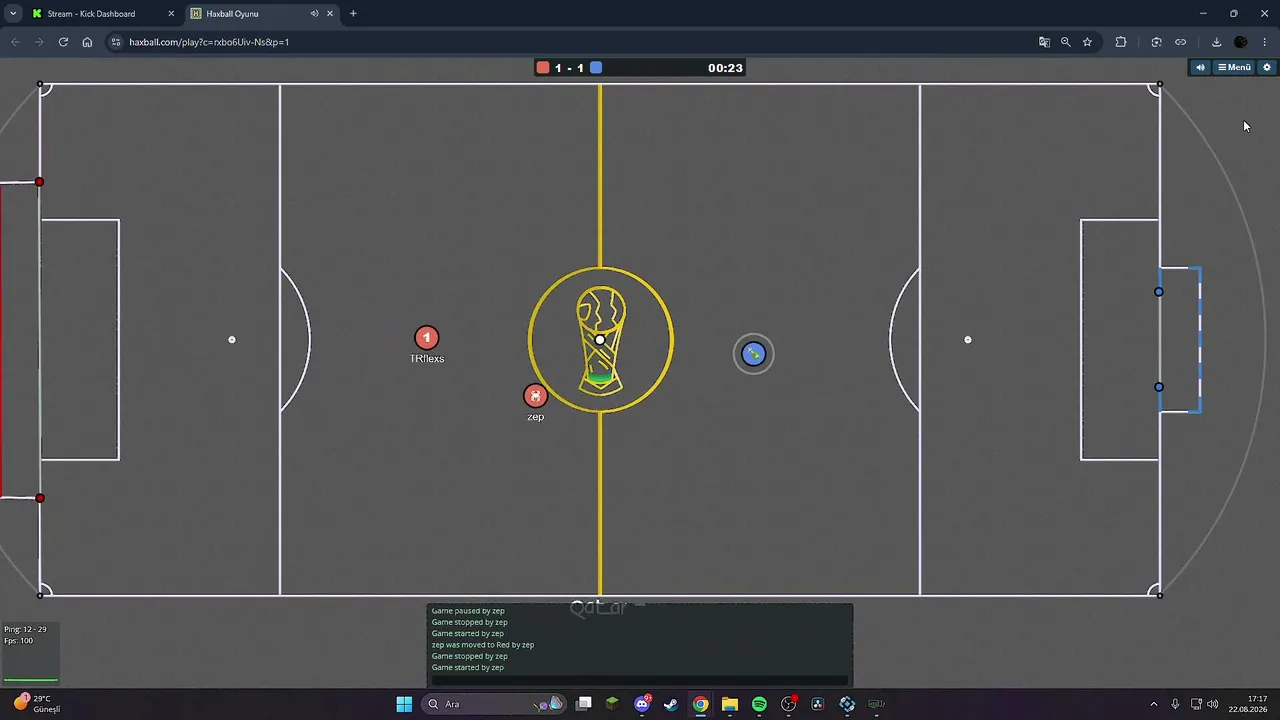This screenshot has width=1280, height=720.
Task: Close the Stream - Kick Dashboard tab
Action: click(x=171, y=14)
